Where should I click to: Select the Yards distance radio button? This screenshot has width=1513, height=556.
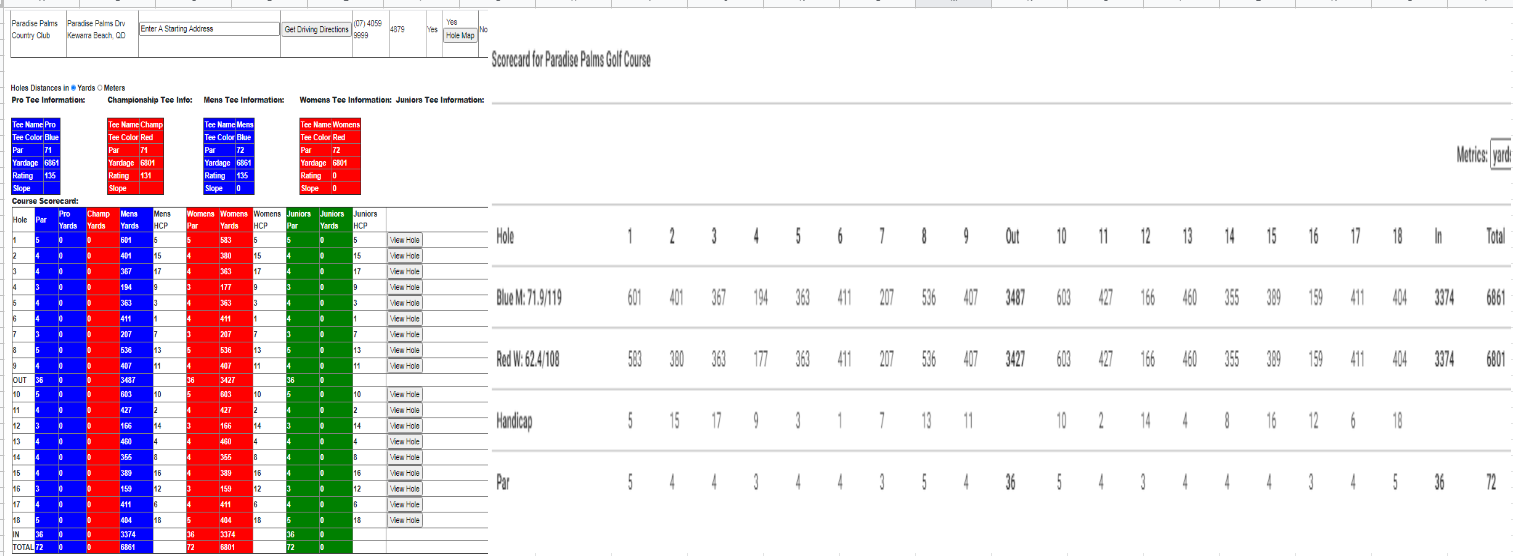click(73, 88)
